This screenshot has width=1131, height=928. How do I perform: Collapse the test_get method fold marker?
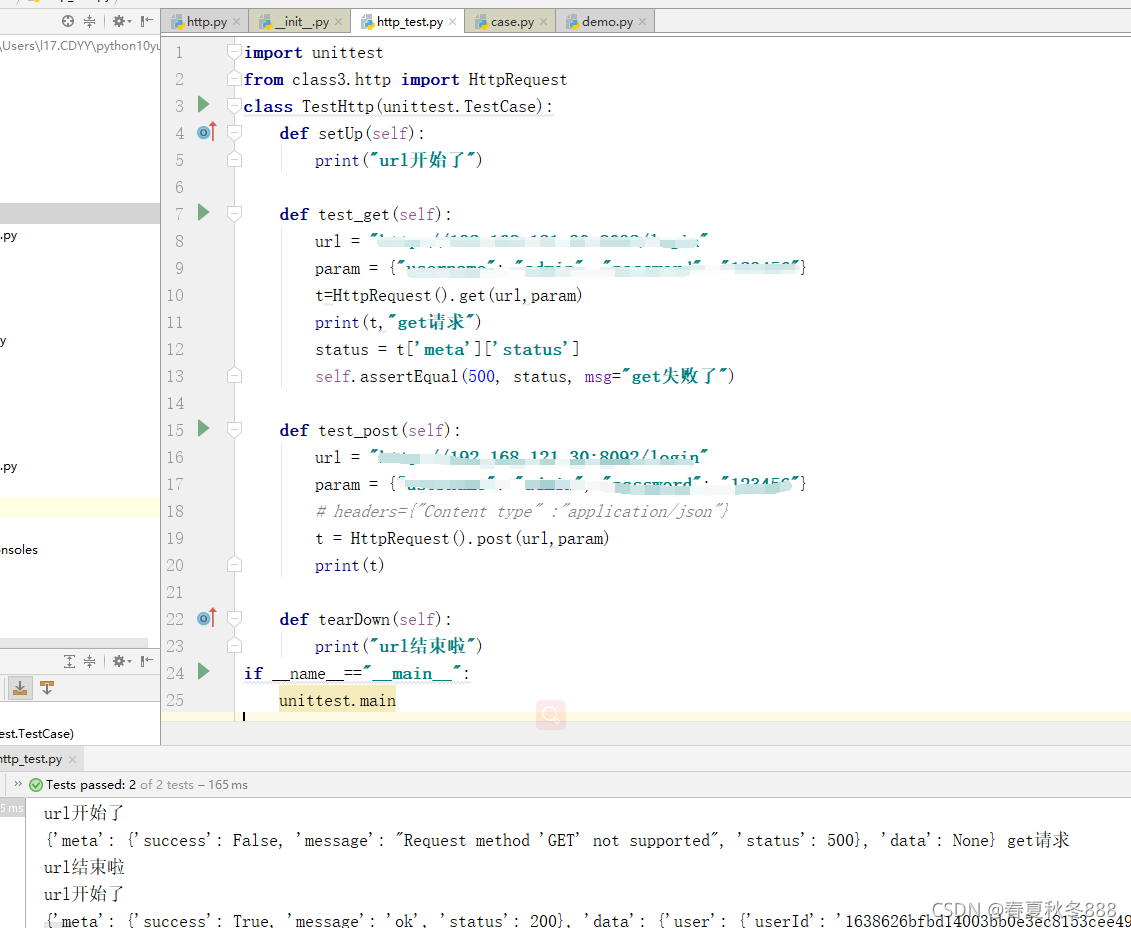pos(234,213)
